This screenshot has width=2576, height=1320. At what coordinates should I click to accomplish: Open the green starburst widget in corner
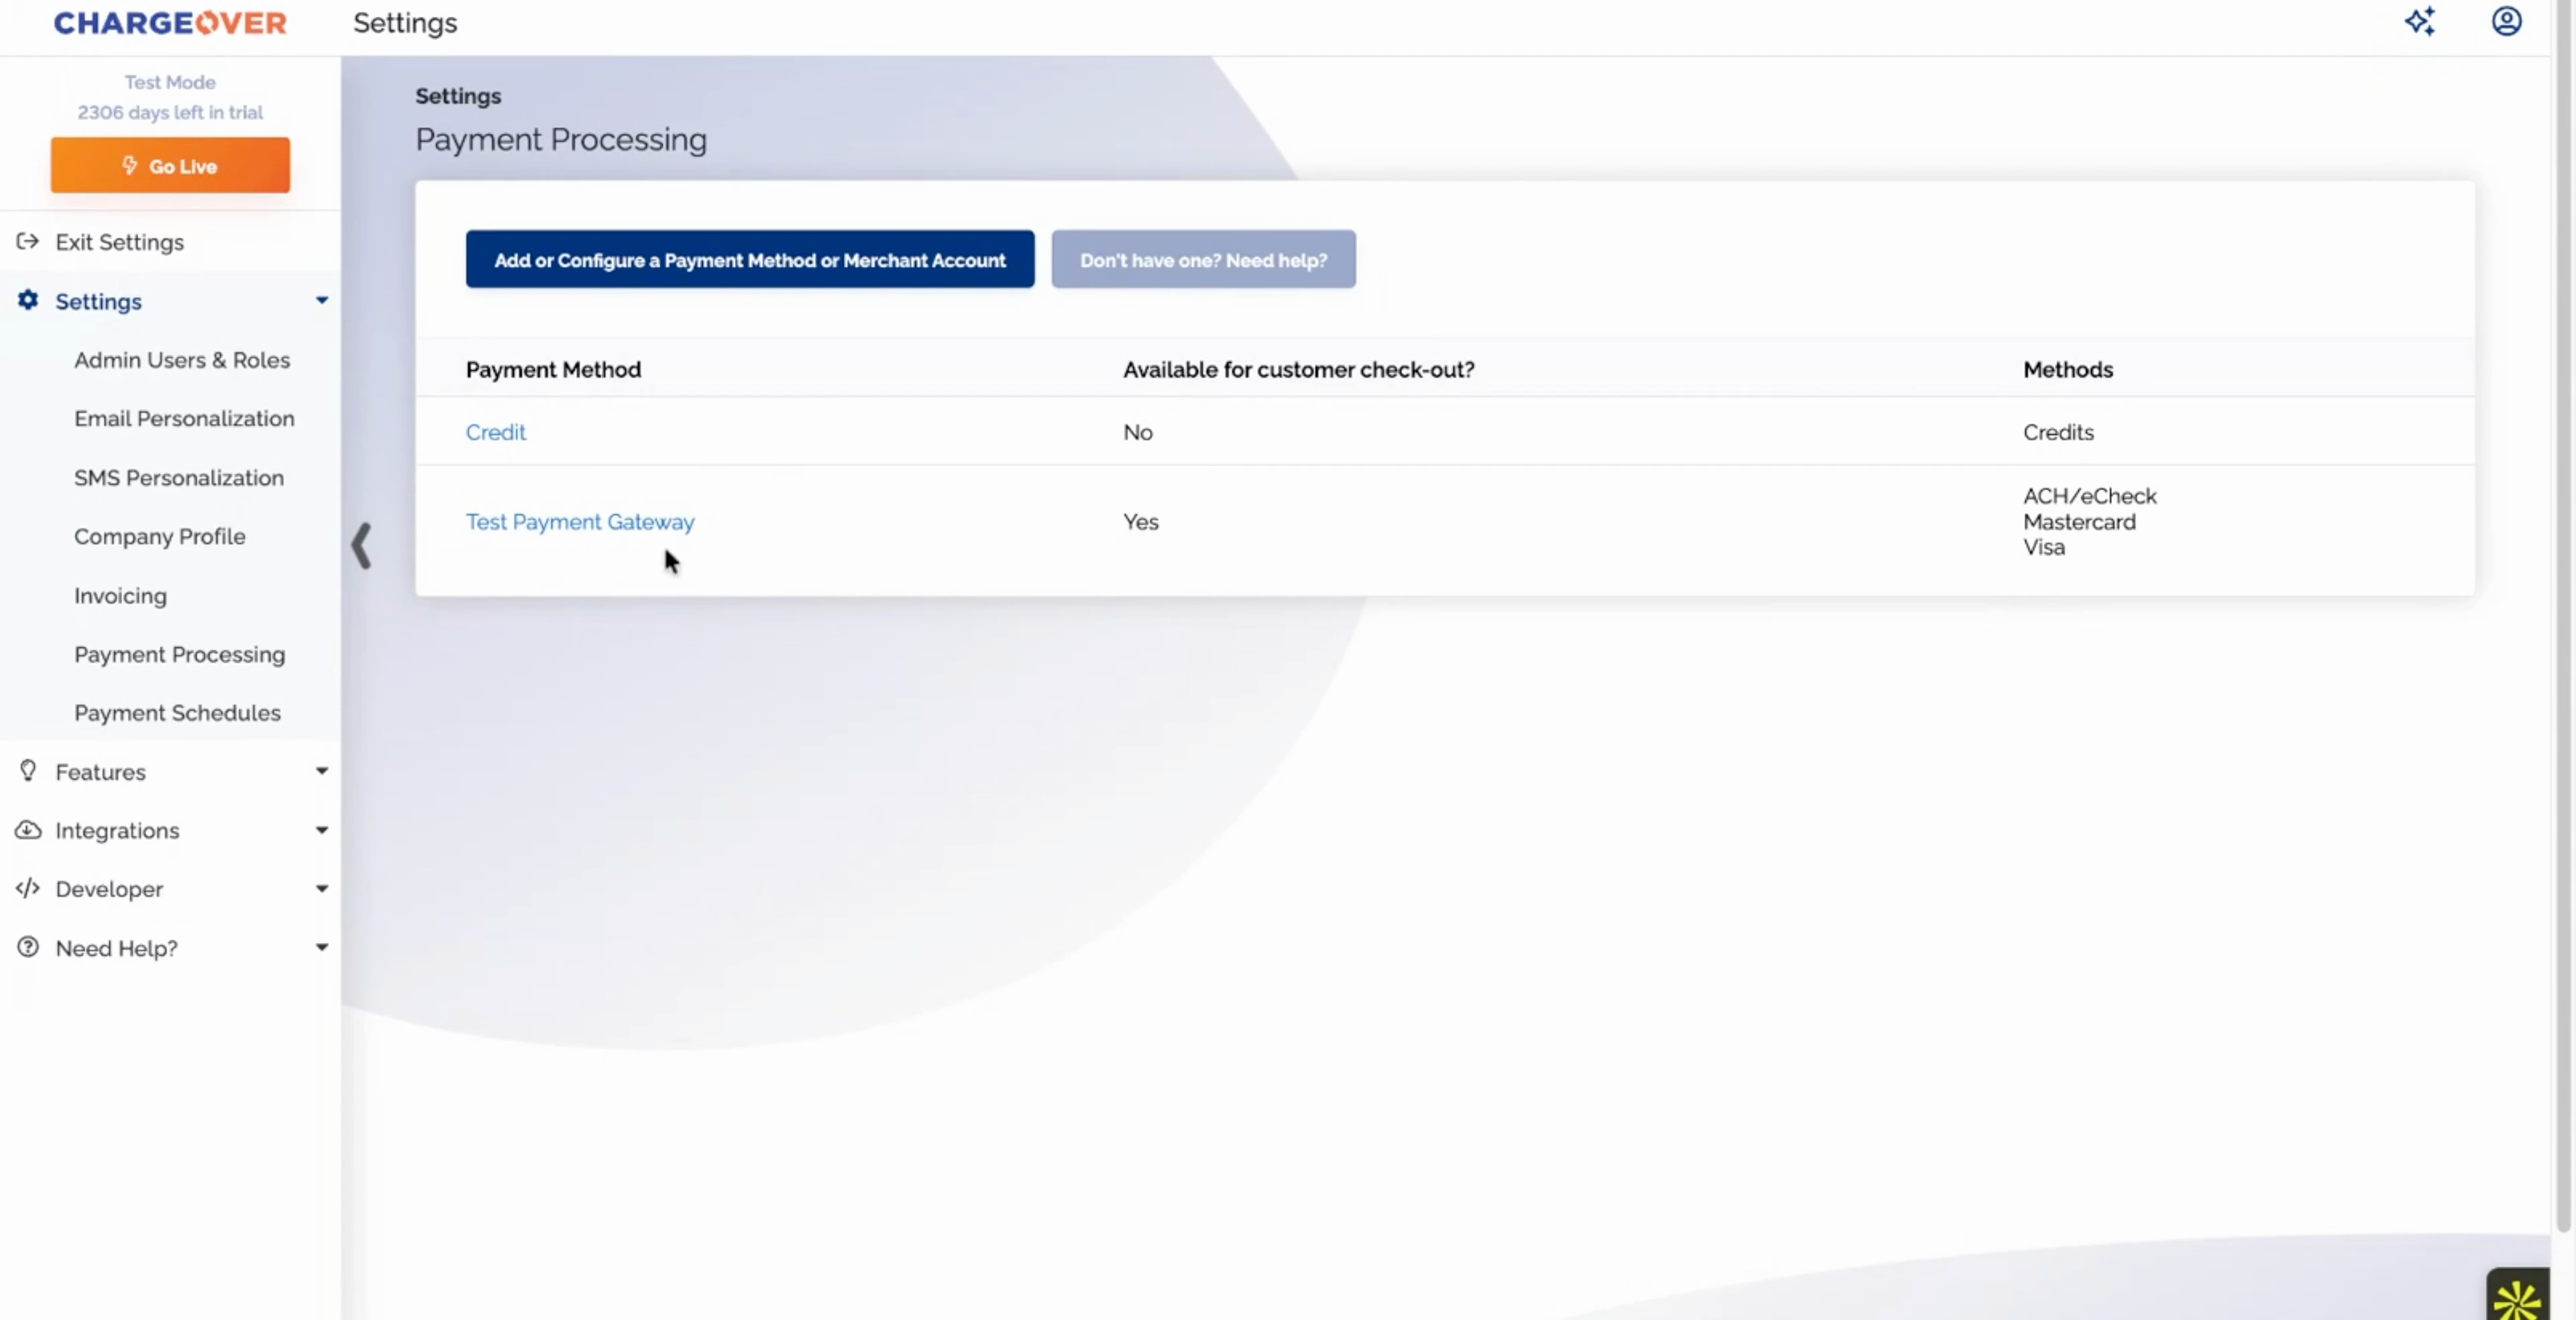[x=2517, y=1296]
